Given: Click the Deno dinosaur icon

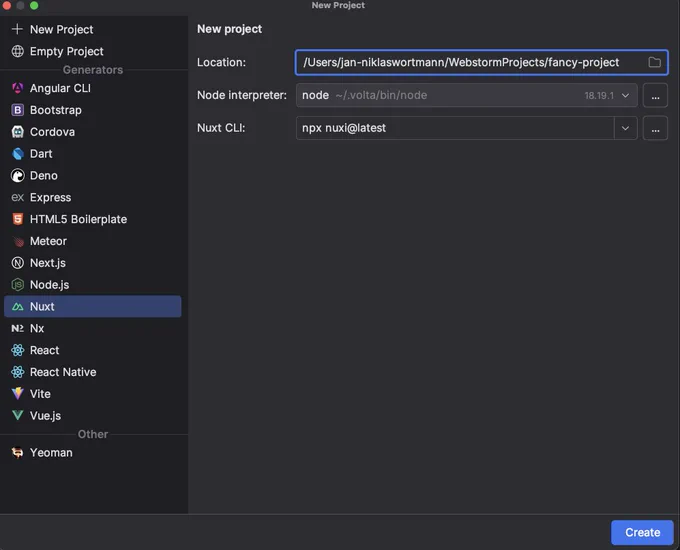Looking at the screenshot, I should [17, 175].
